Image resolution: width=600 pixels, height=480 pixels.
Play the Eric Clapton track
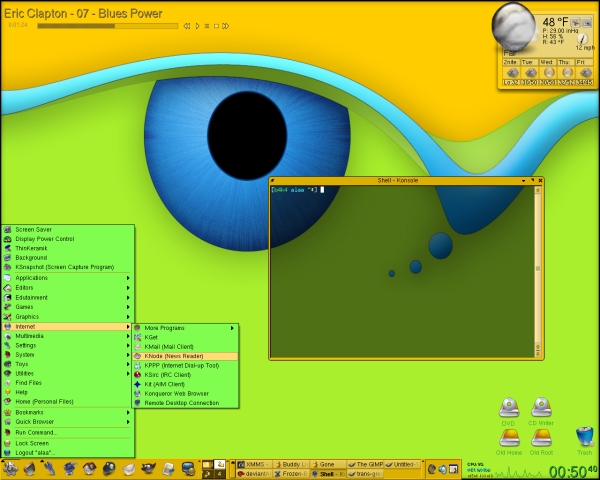pyautogui.click(x=197, y=26)
